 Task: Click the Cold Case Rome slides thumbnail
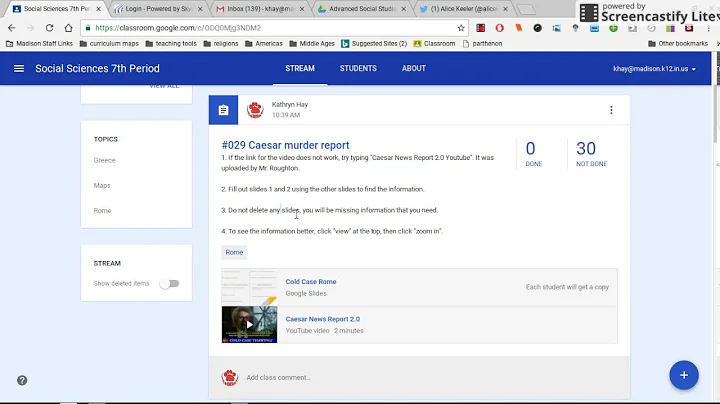[x=249, y=287]
